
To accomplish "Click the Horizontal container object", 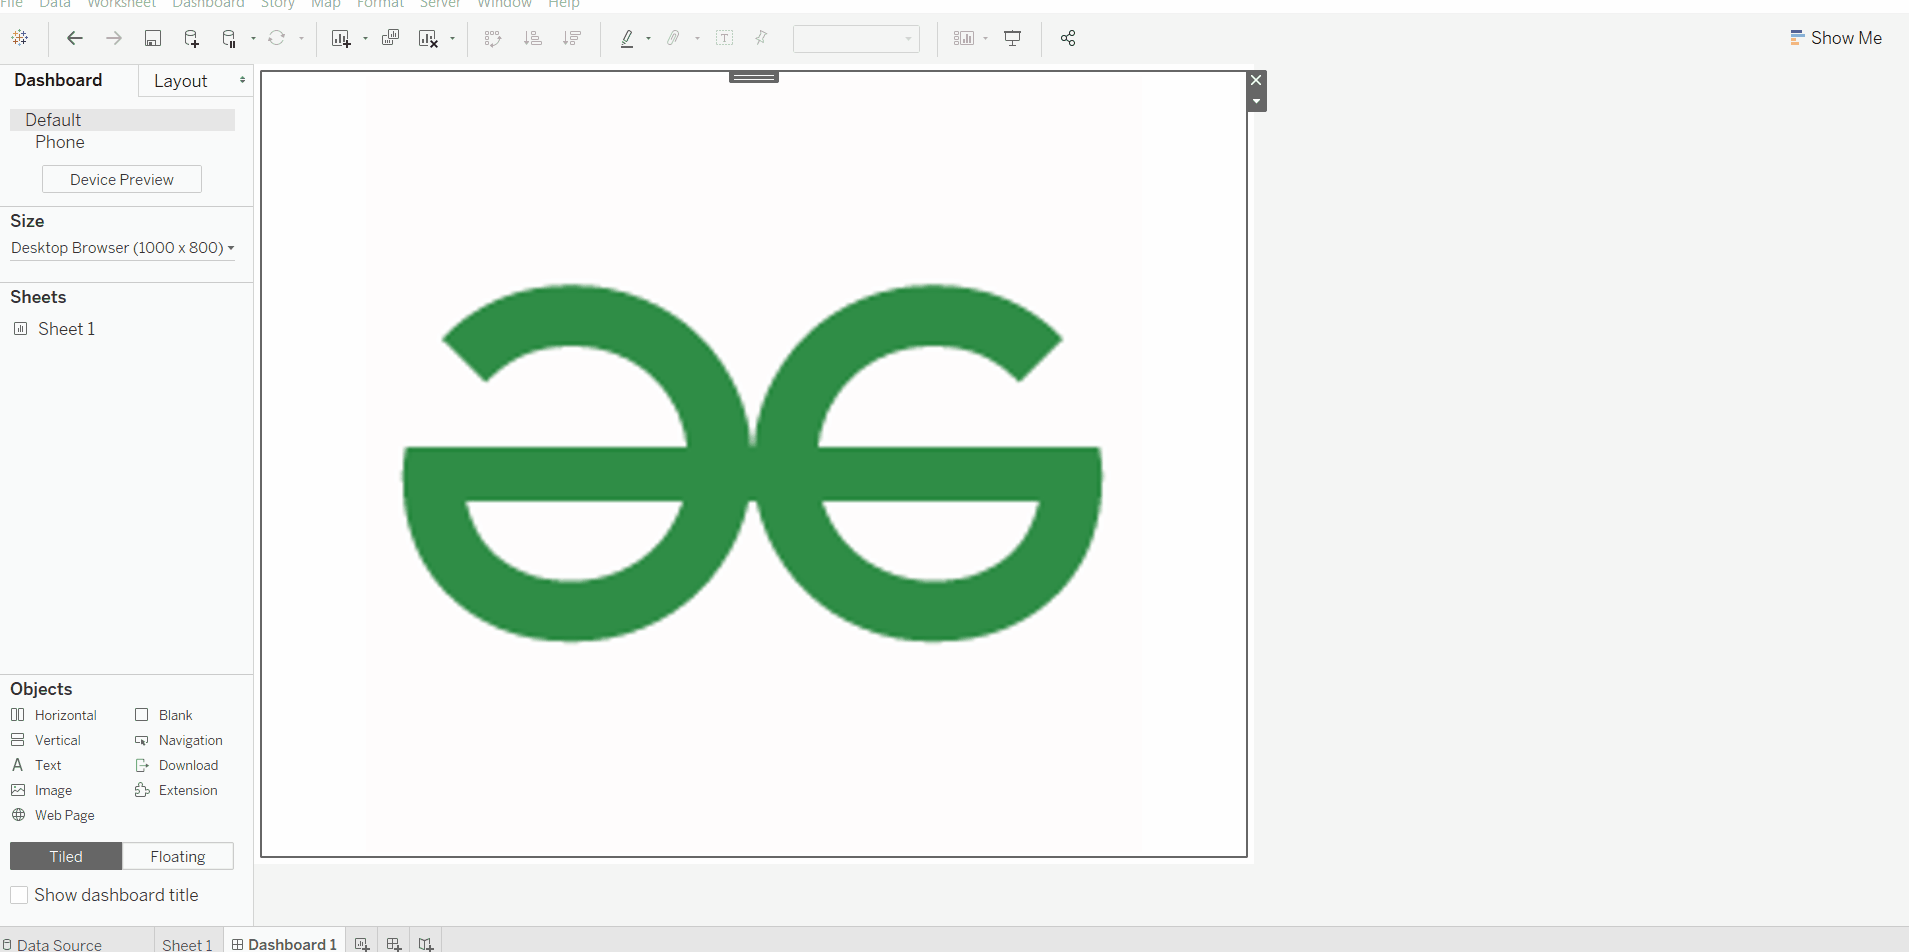I will point(54,715).
